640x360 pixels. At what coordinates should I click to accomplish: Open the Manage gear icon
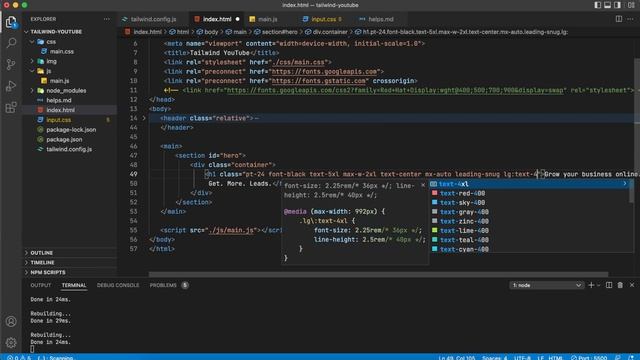[x=11, y=342]
